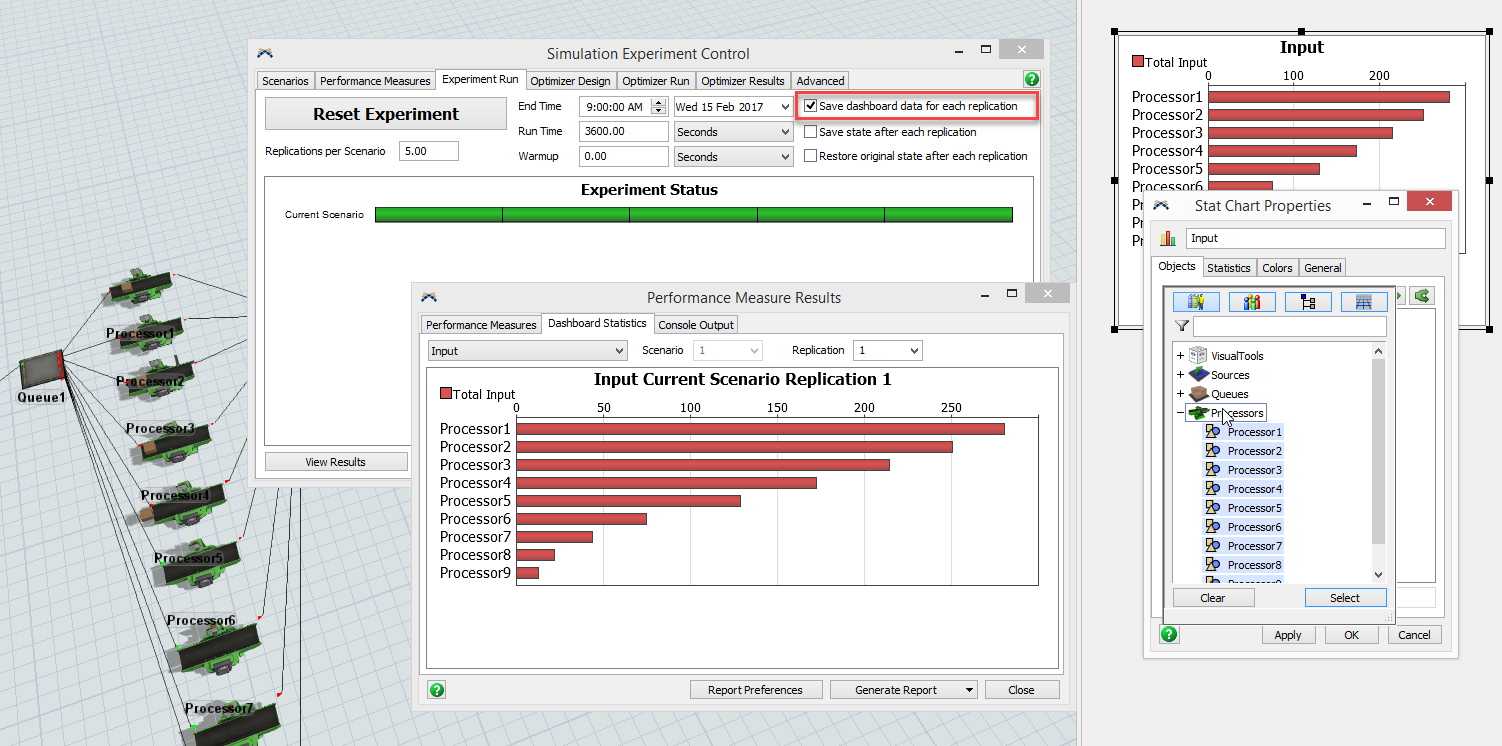Check Restore original state after each replication
Image resolution: width=1502 pixels, height=746 pixels.
click(x=811, y=156)
